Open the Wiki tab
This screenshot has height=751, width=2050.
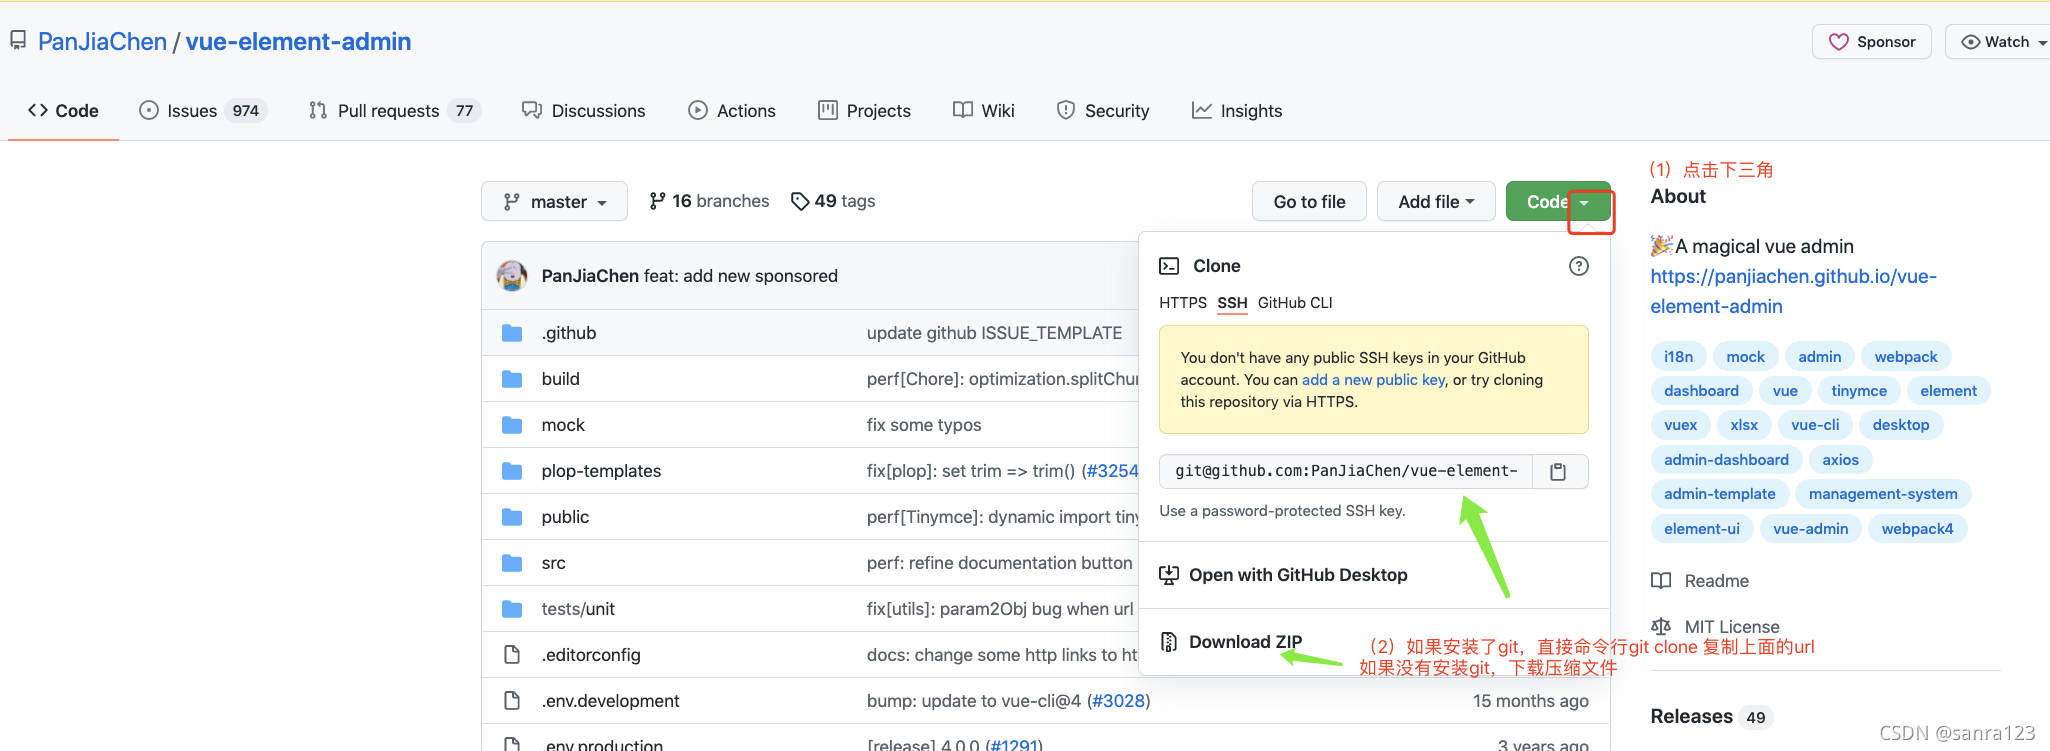point(984,111)
